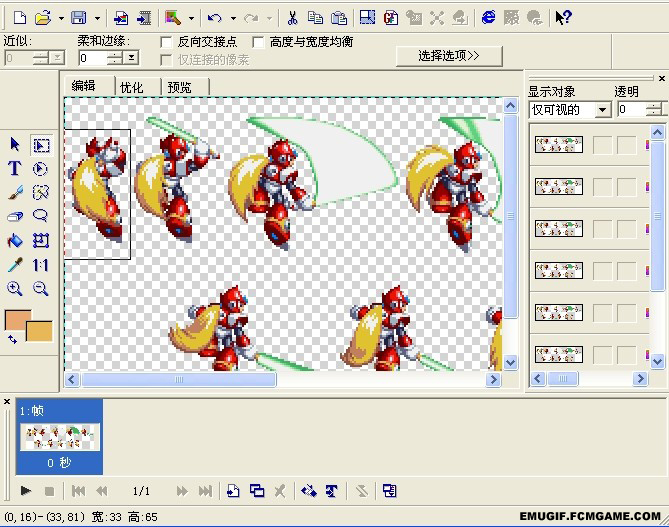Paste with the clipboard icon
Image resolution: width=669 pixels, height=527 pixels.
click(339, 18)
